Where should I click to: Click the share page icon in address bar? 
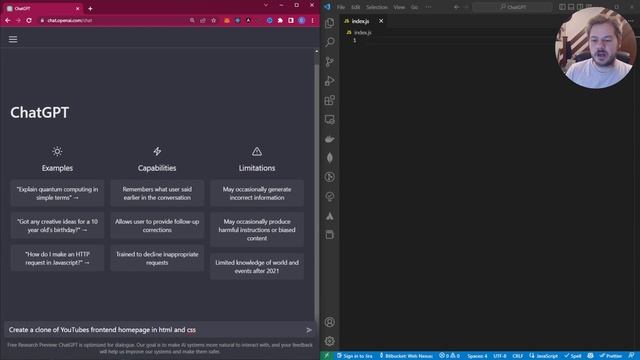point(203,20)
